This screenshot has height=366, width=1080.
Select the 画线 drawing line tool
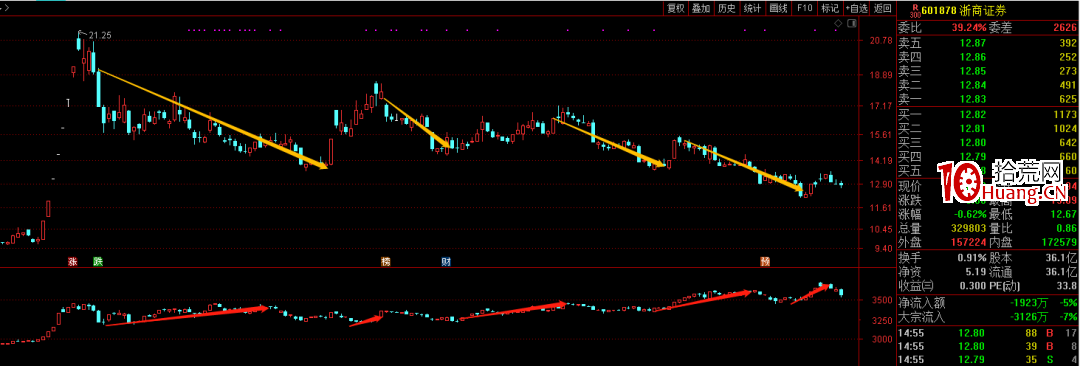coord(778,8)
